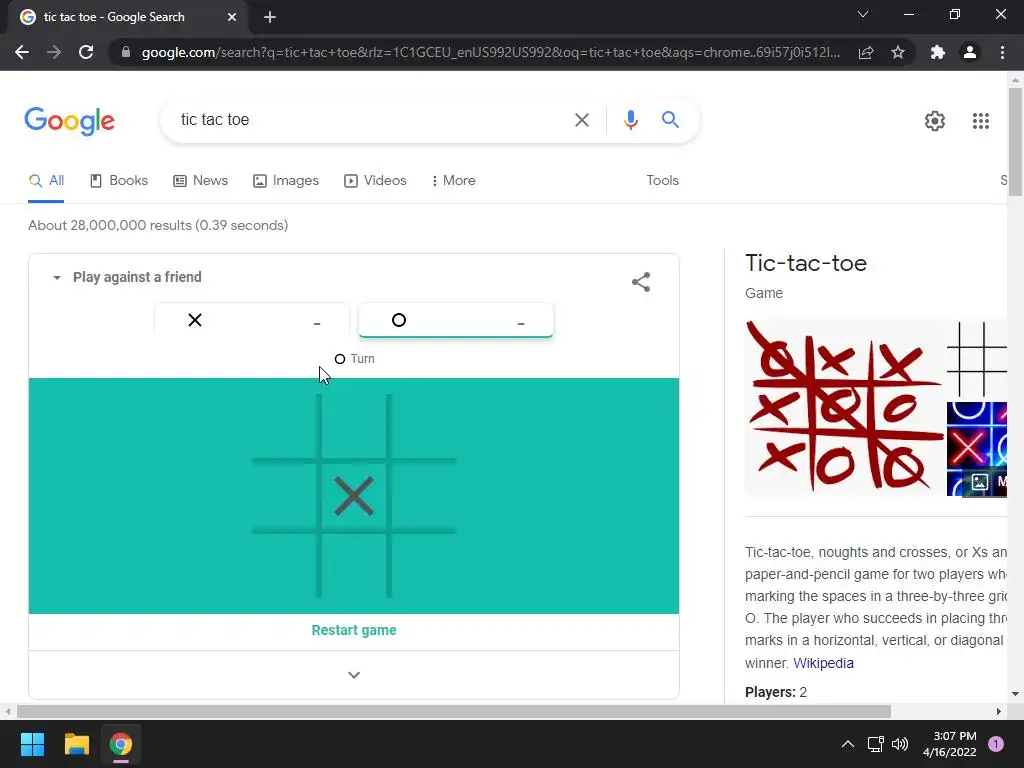Switch to the Videos tab

376,180
